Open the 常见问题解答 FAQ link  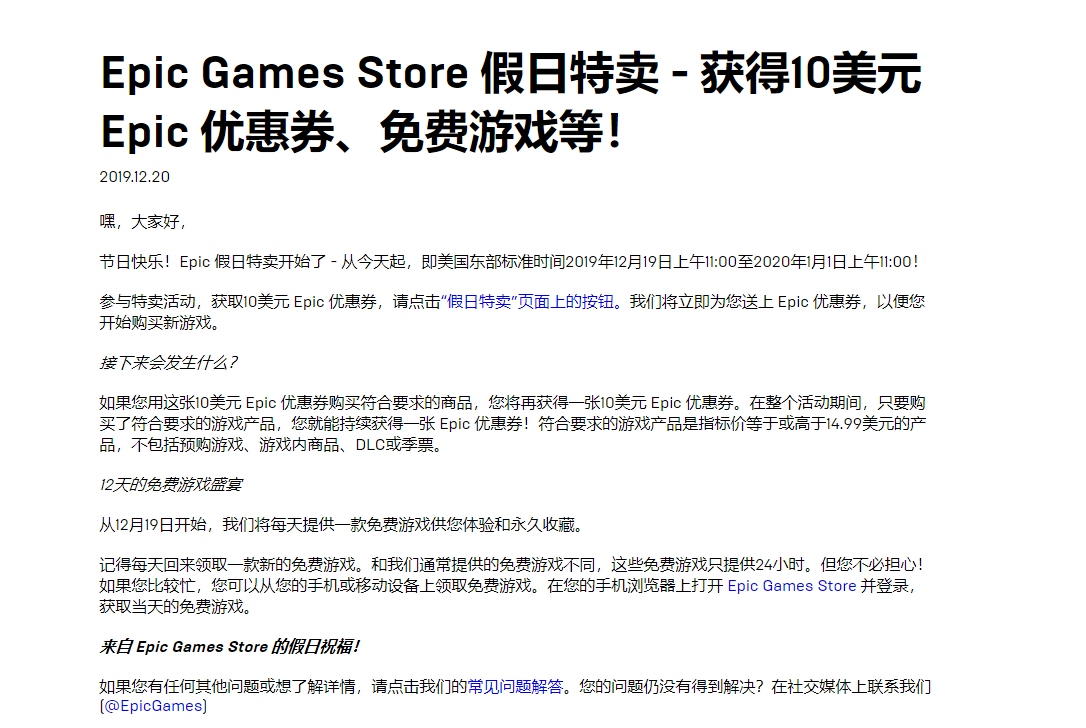click(515, 687)
